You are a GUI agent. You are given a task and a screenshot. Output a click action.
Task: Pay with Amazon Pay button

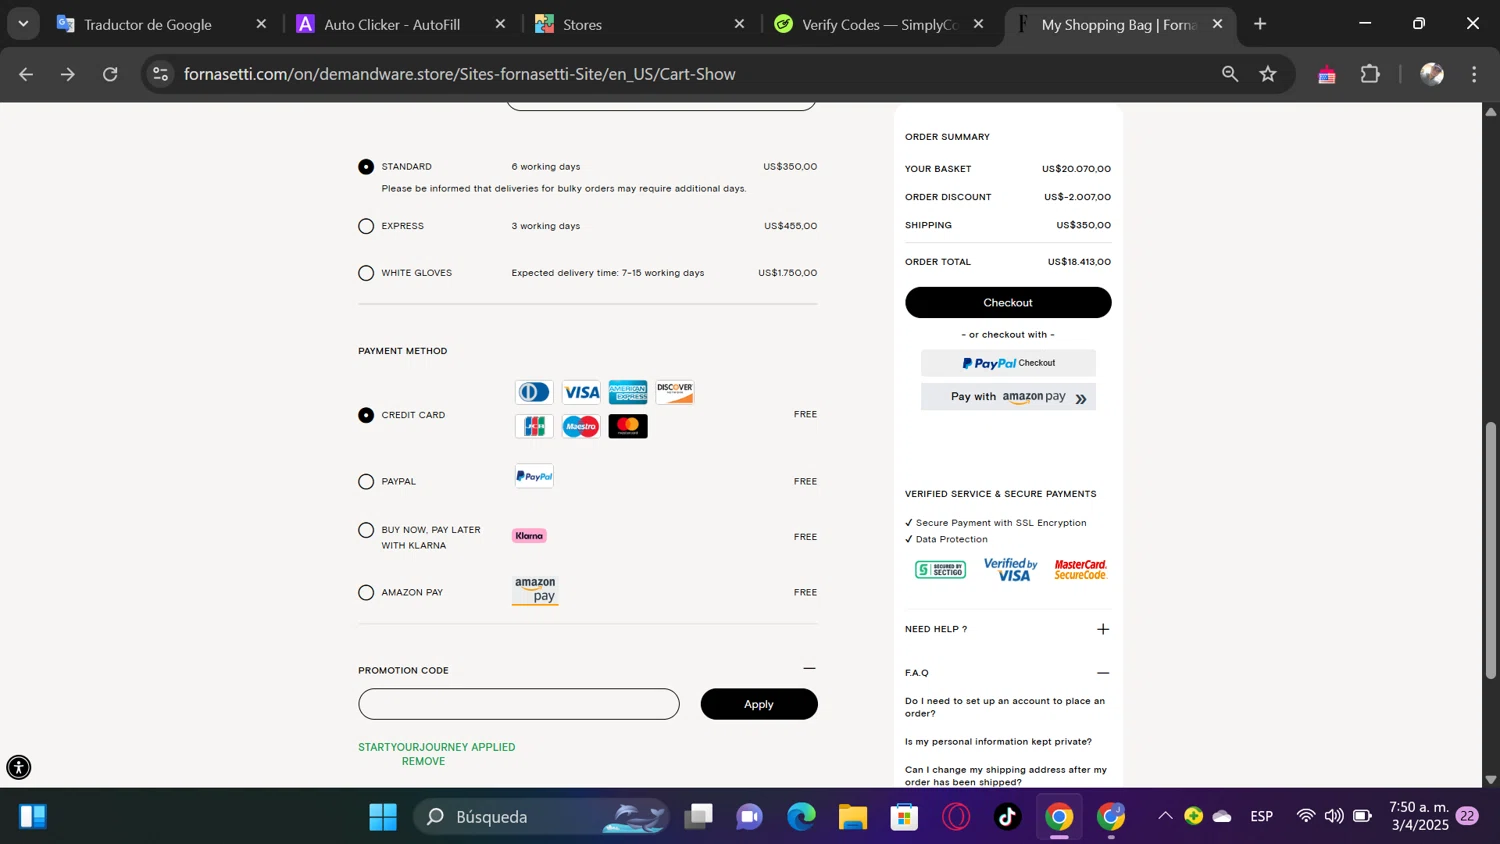(x=1008, y=397)
